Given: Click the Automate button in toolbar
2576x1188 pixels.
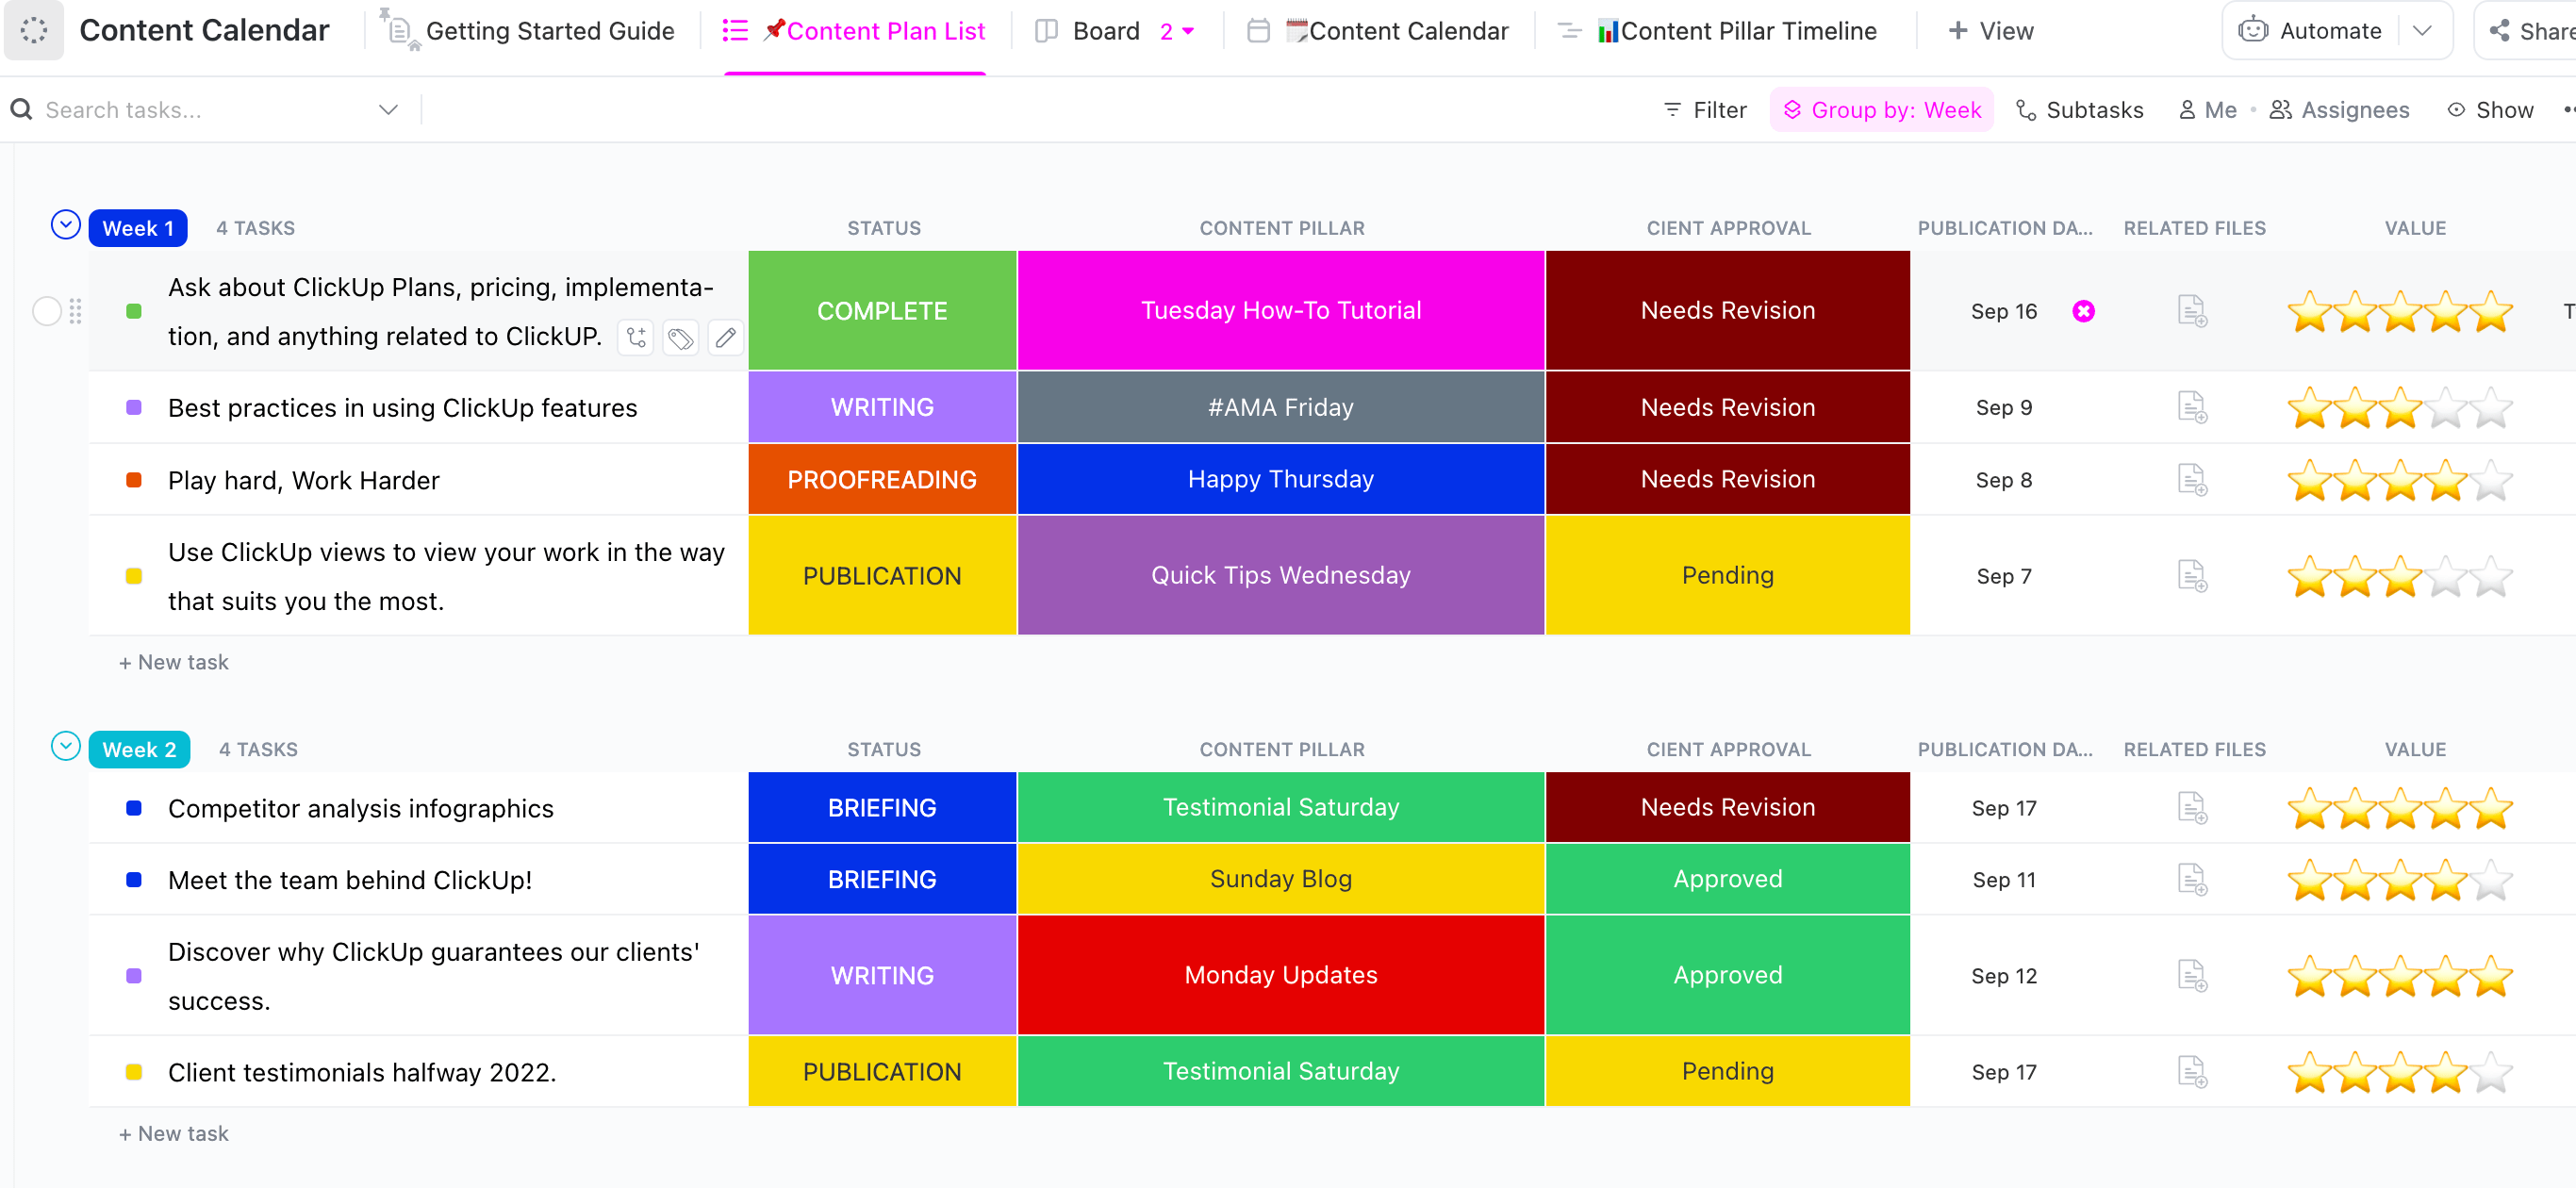Looking at the screenshot, I should 2324,29.
